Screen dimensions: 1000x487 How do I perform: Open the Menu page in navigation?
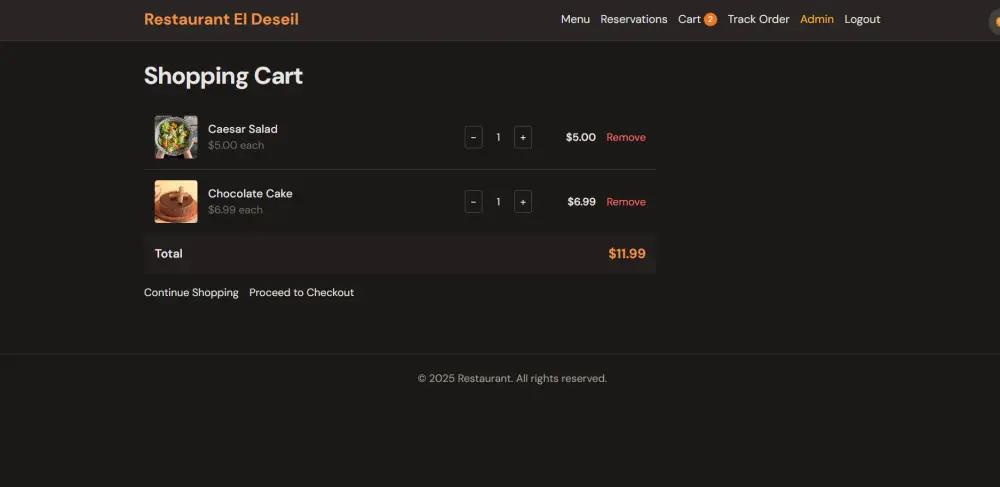(575, 20)
